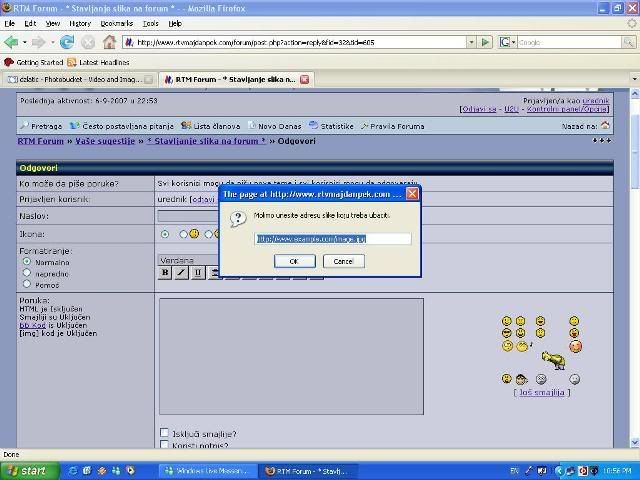Click the green Go button beside address bar
Image resolution: width=640 pixels, height=480 pixels.
coord(485,42)
